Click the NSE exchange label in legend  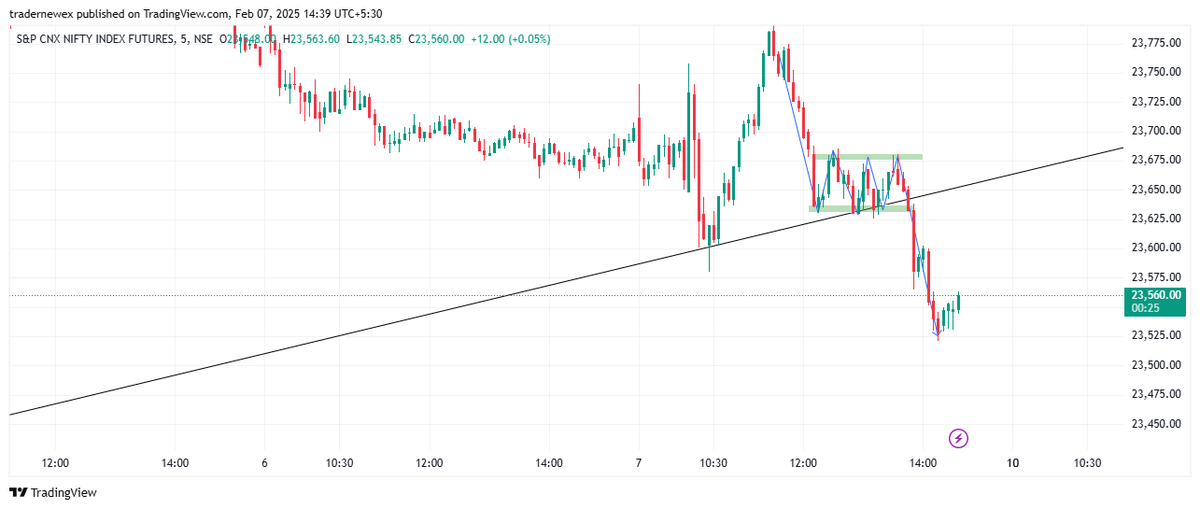(204, 39)
